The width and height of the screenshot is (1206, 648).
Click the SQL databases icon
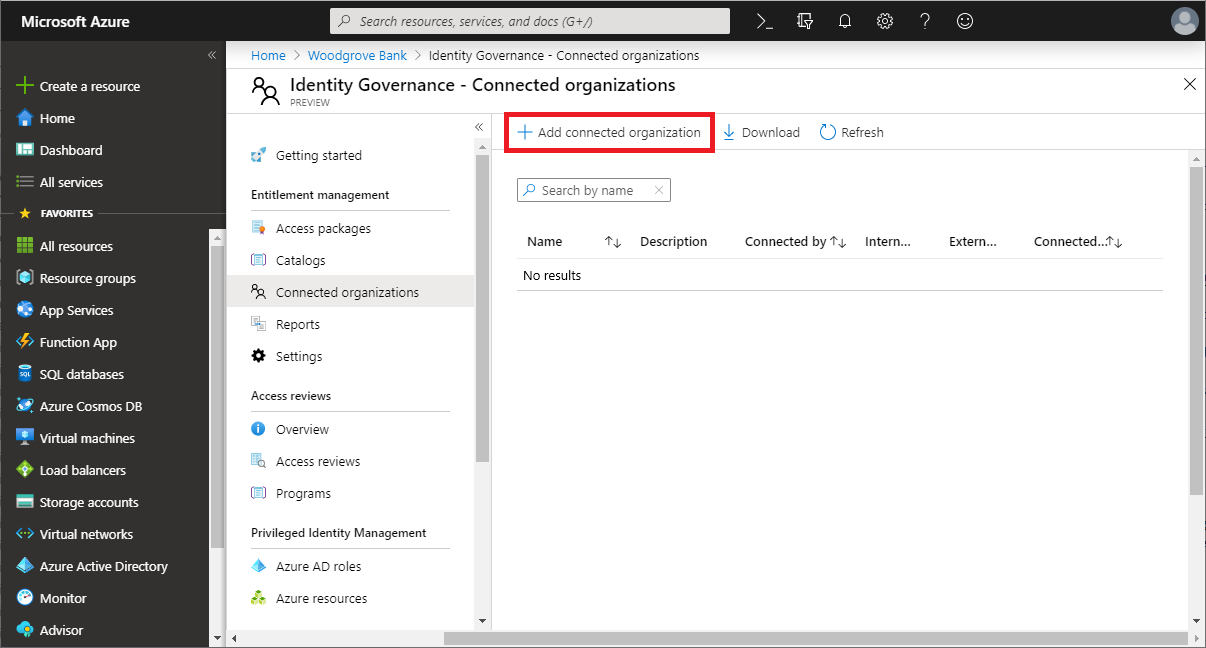click(x=25, y=374)
